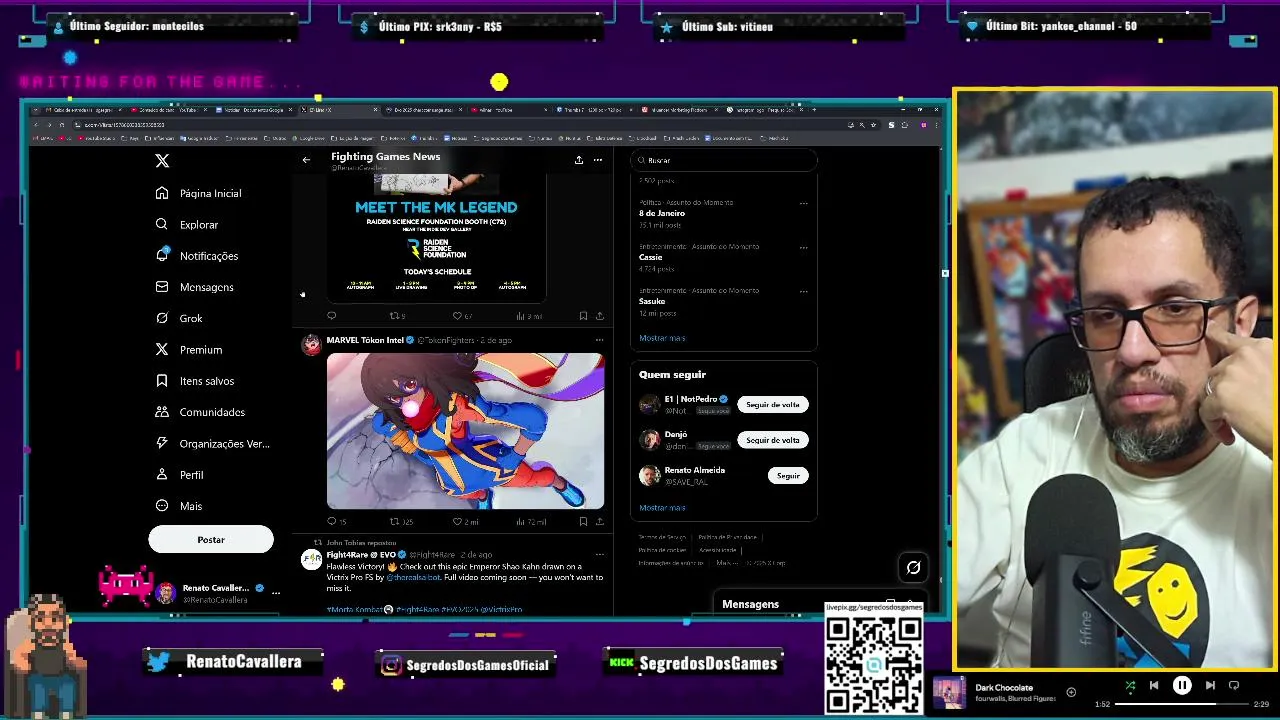This screenshot has height=720, width=1280.
Task: Open Renato Cavallera account menu
Action: click(x=218, y=593)
